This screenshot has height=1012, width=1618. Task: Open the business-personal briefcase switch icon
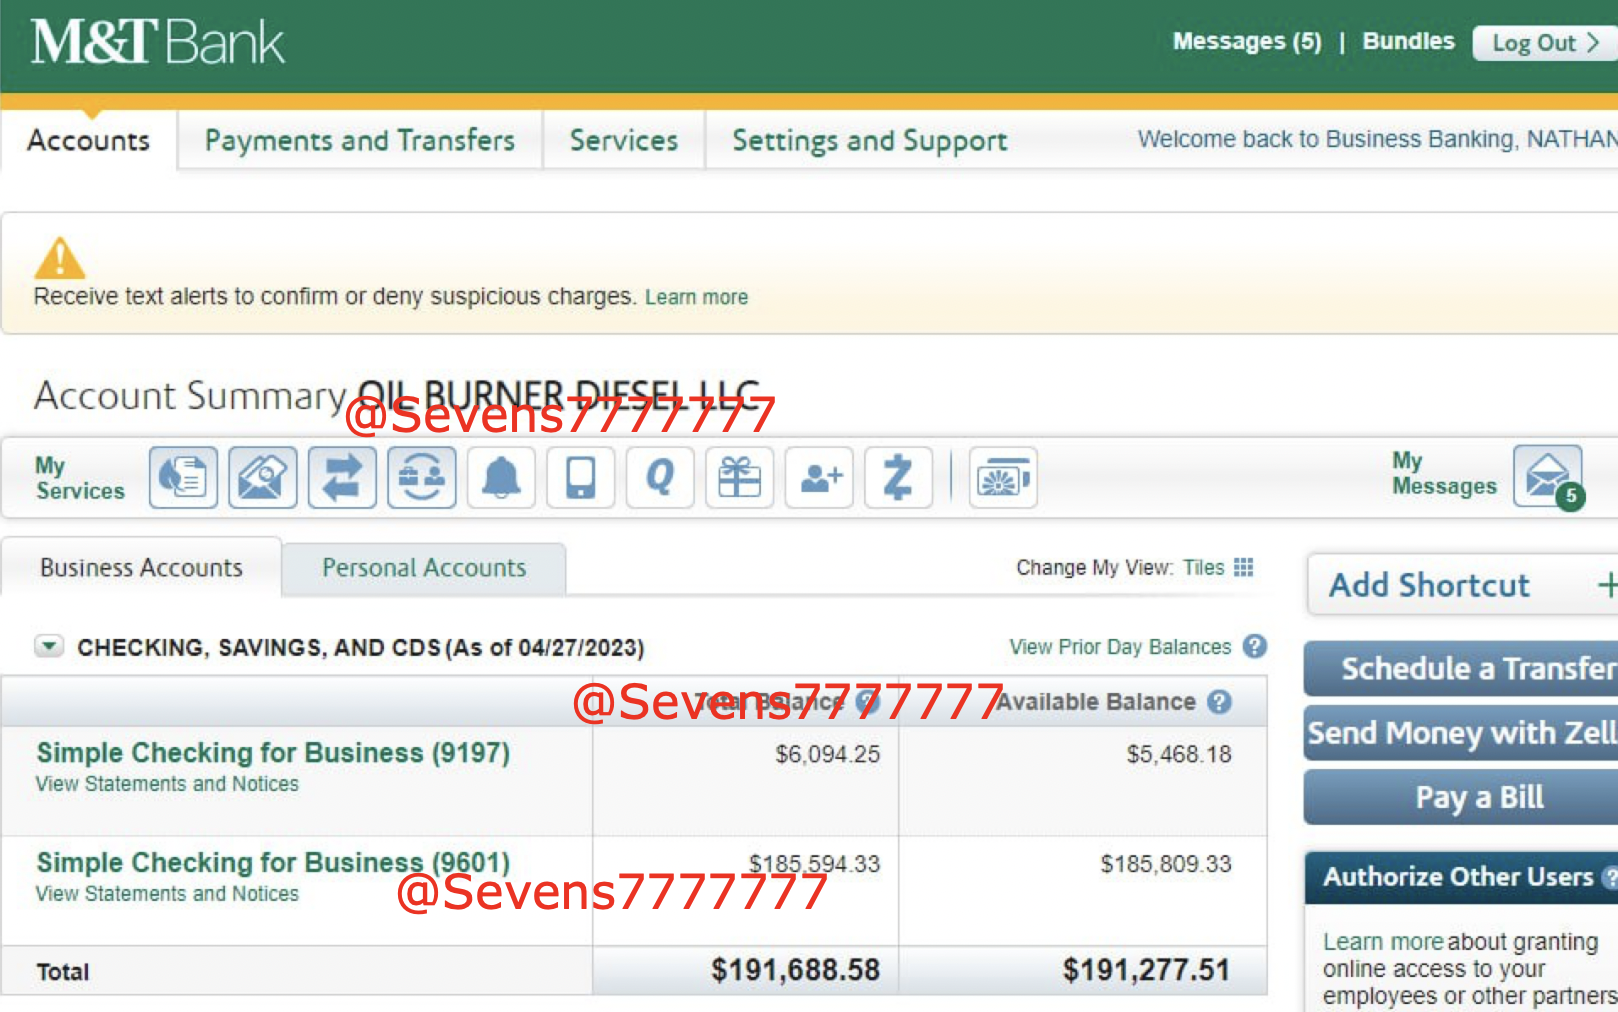pos(421,478)
